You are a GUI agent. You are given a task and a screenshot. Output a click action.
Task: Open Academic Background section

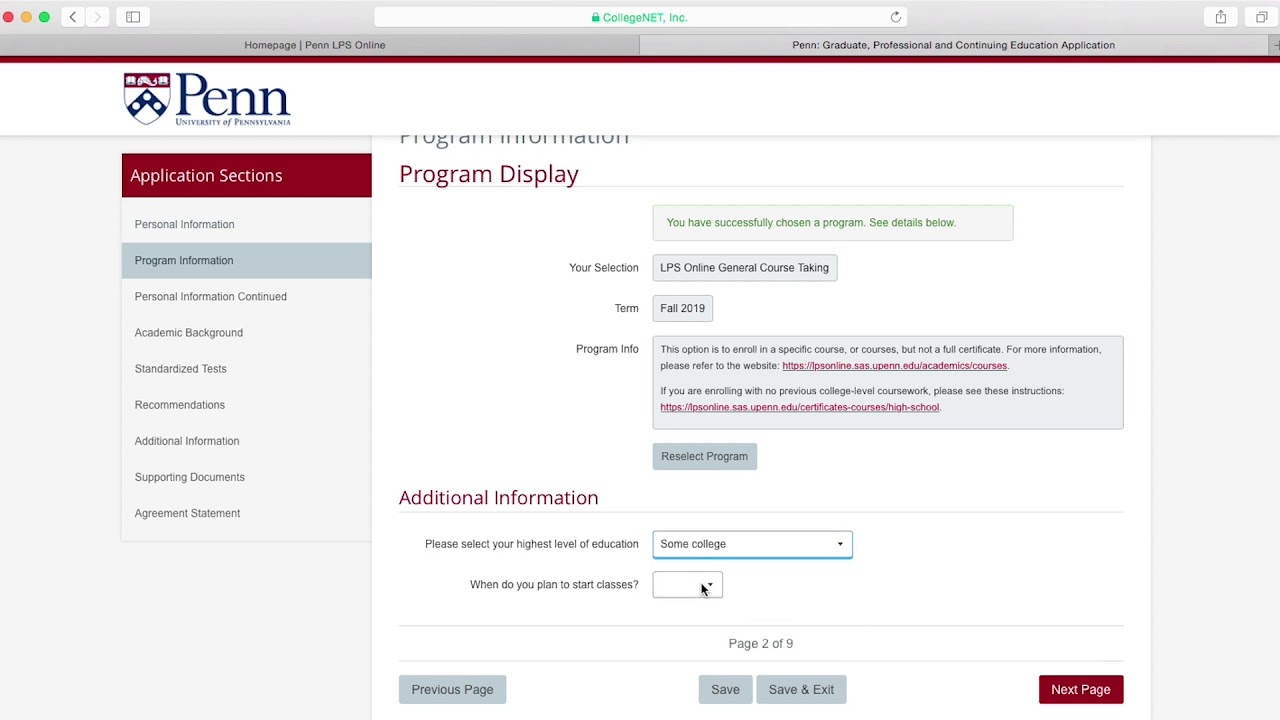pos(247,332)
